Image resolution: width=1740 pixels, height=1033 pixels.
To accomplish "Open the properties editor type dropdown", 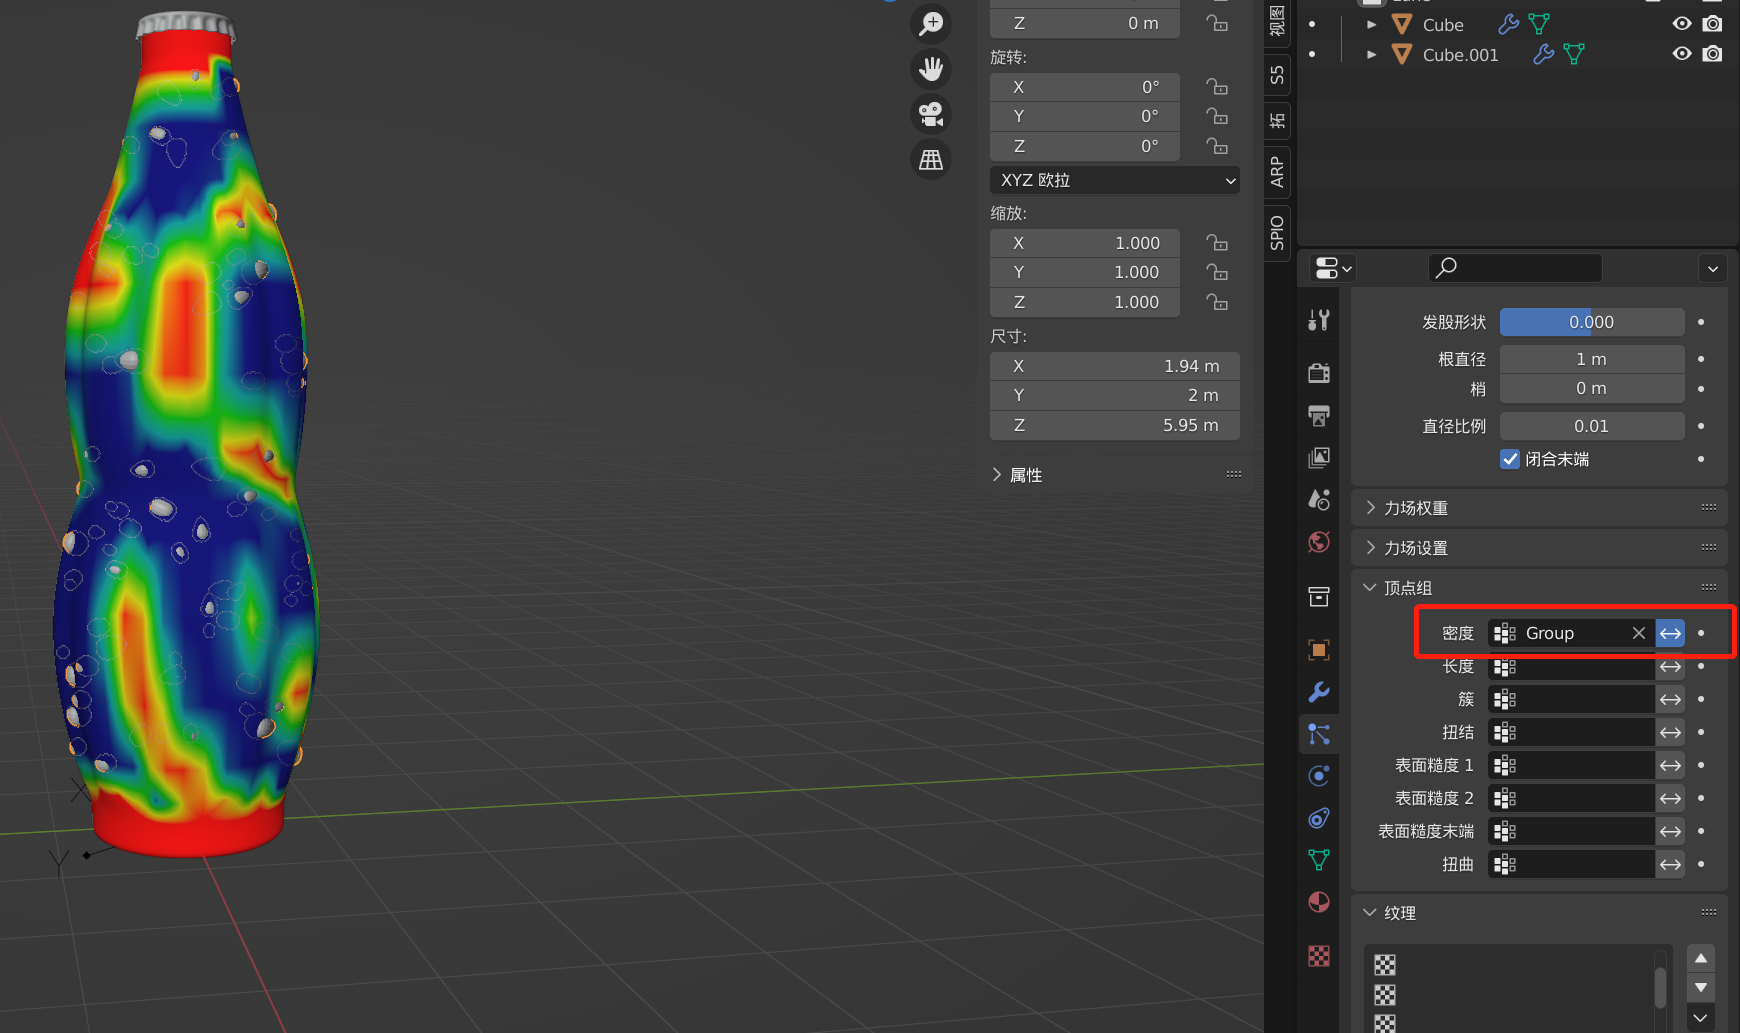I will [1333, 268].
